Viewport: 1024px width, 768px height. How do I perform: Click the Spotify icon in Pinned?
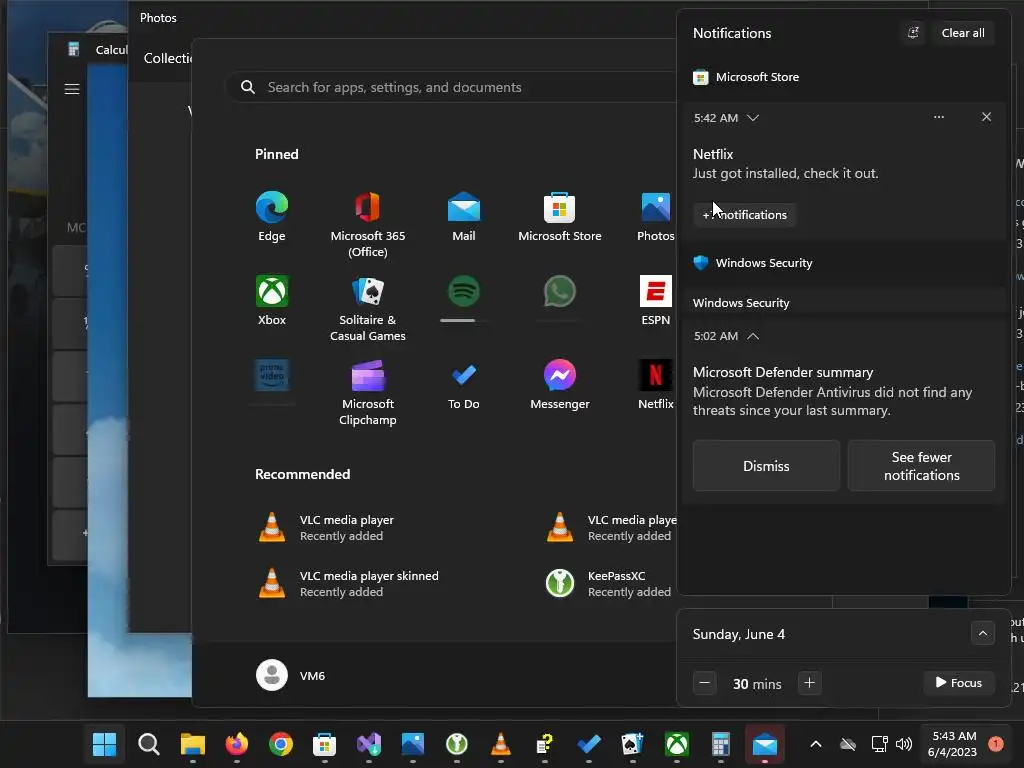[x=464, y=291]
